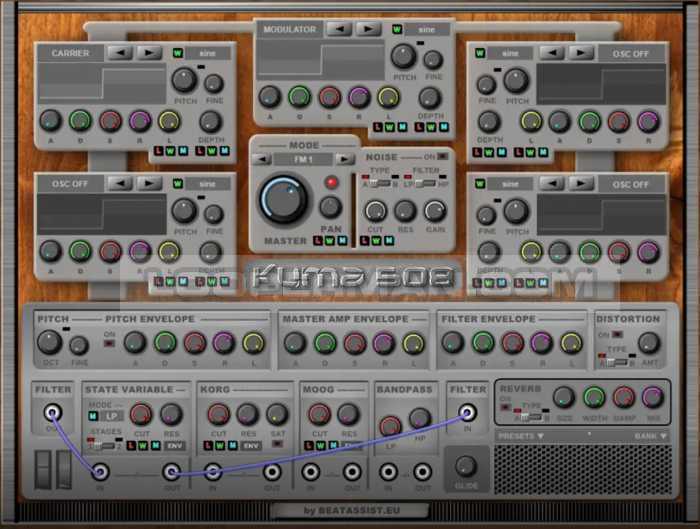Open the Carrier waveform sine selector
The height and width of the screenshot is (529, 700).
point(207,52)
